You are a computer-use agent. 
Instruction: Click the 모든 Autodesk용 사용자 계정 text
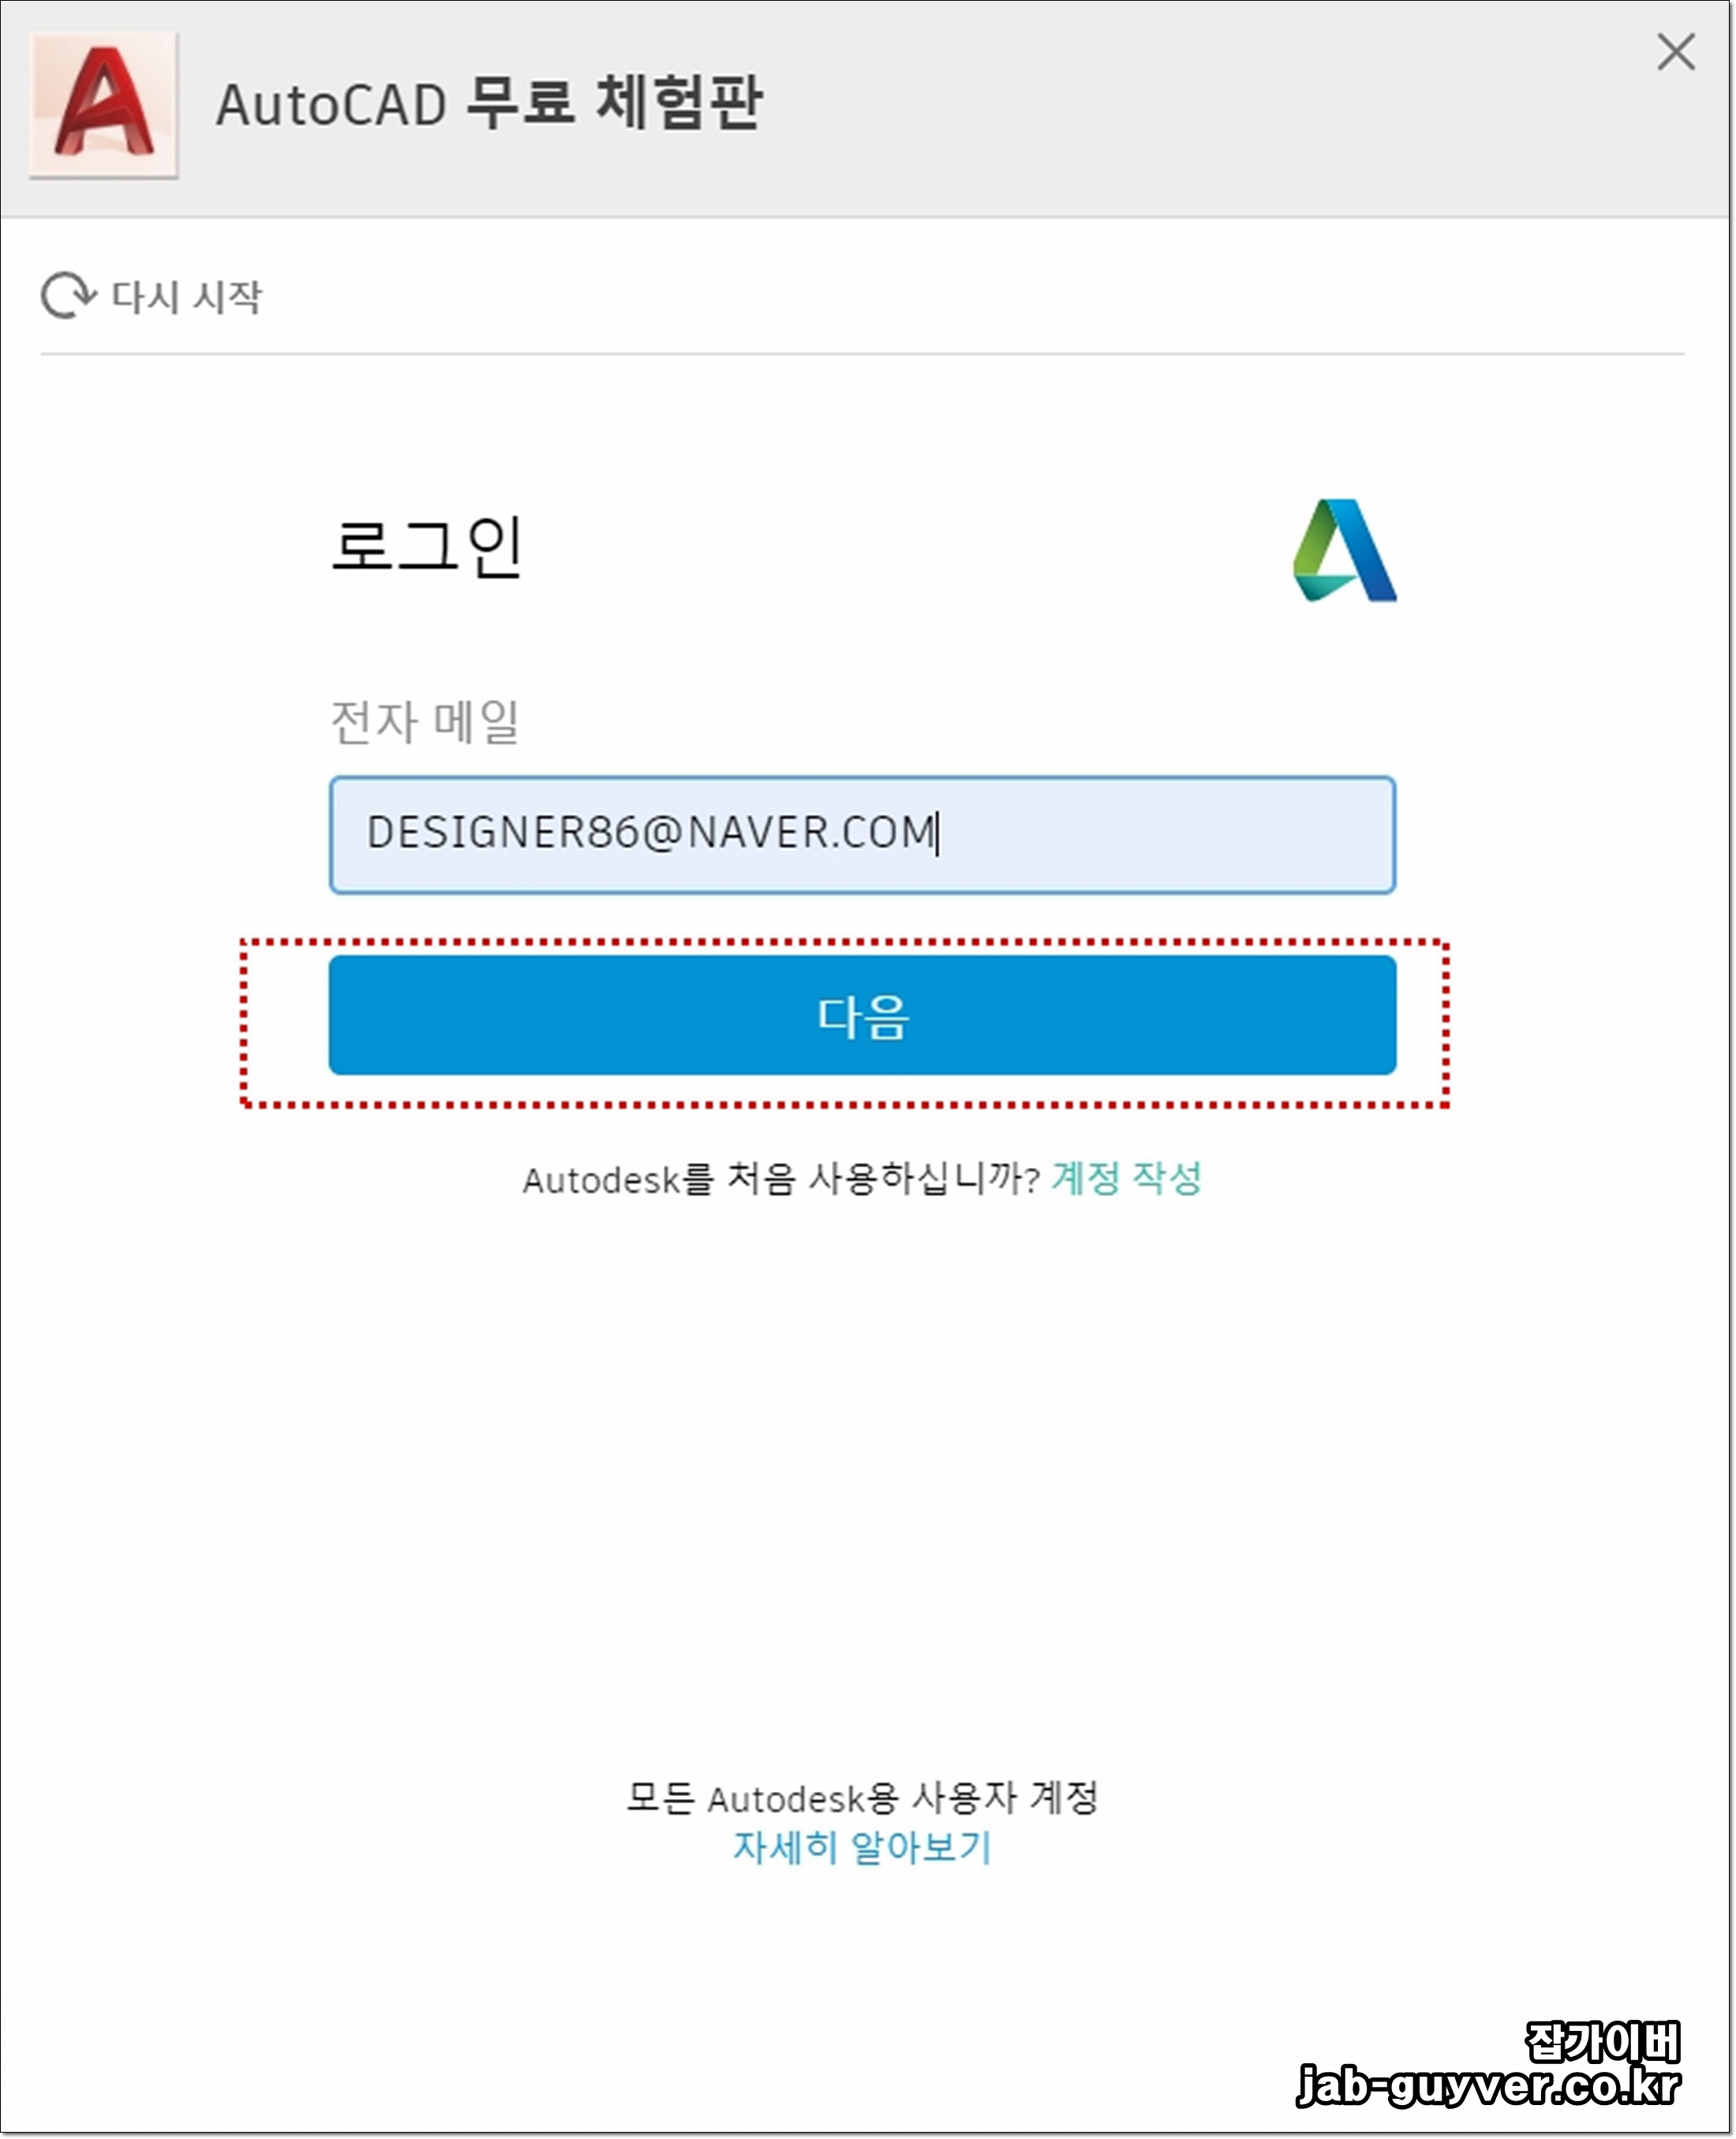tap(863, 1798)
